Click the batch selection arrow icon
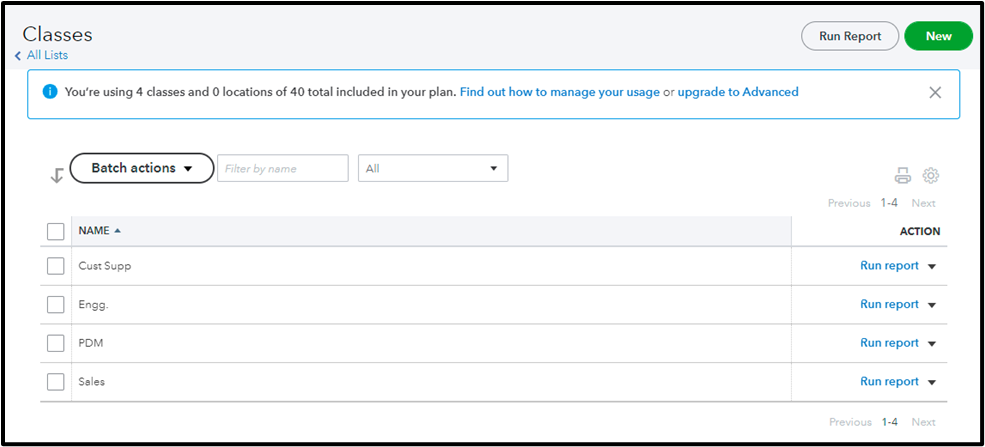Image resolution: width=985 pixels, height=447 pixels. point(57,176)
